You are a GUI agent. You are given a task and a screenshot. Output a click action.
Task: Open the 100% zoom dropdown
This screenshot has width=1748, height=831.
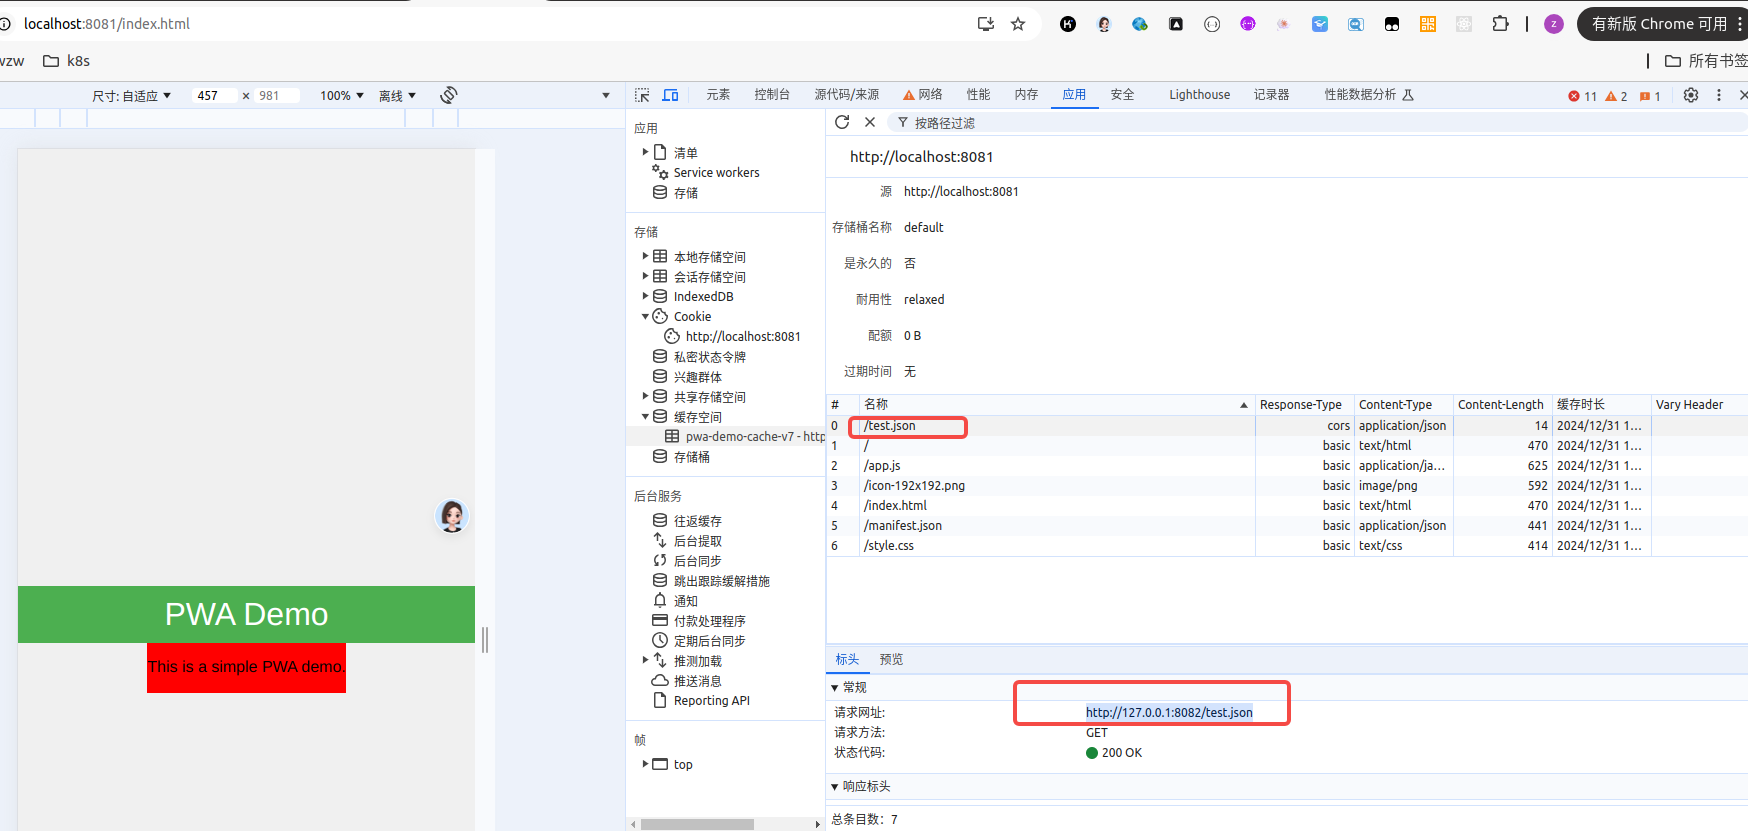pos(341,96)
